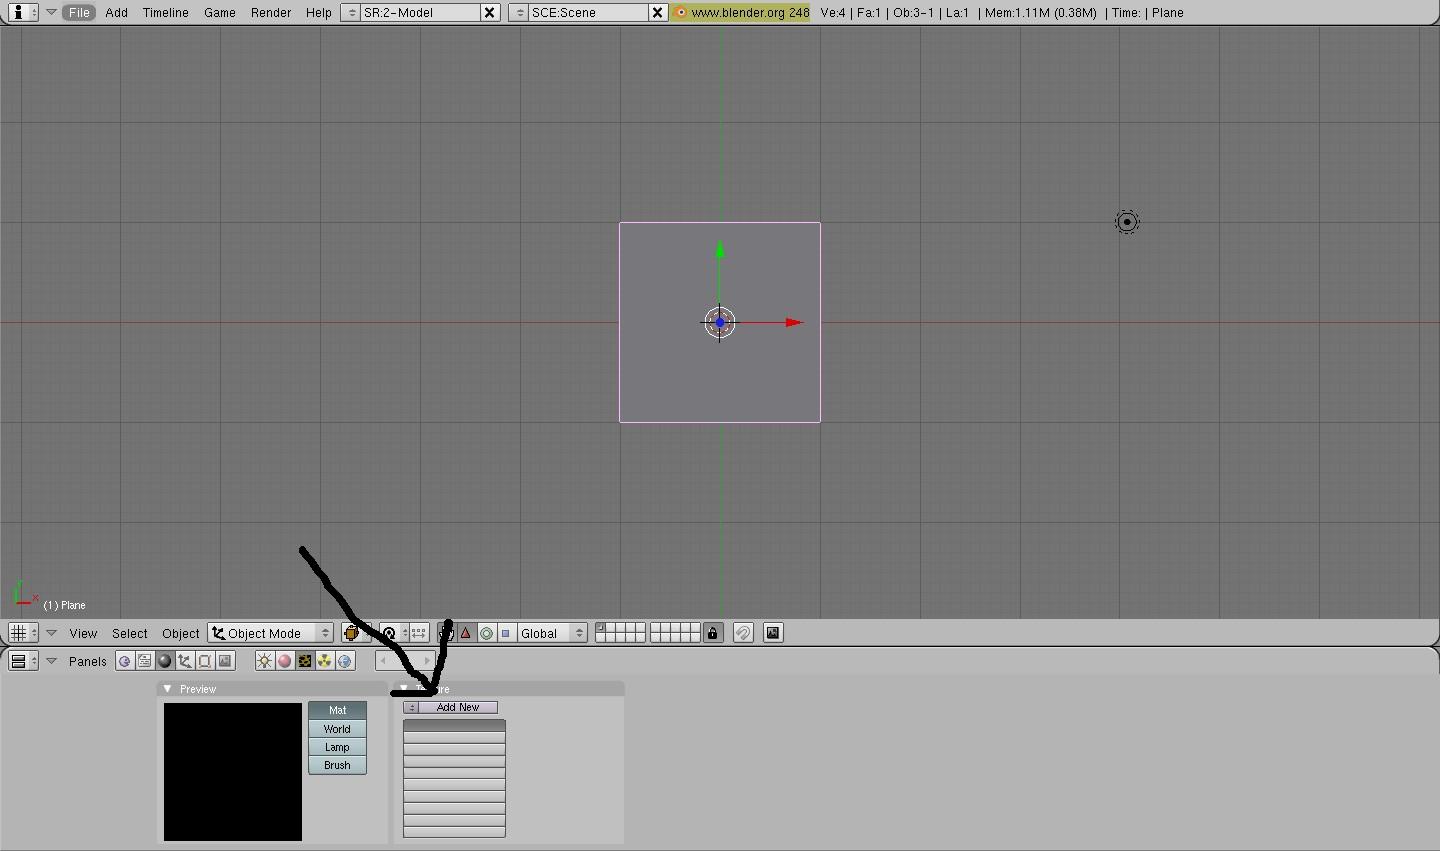Open the Object menu in 3D header
The width and height of the screenshot is (1440, 851).
click(181, 633)
